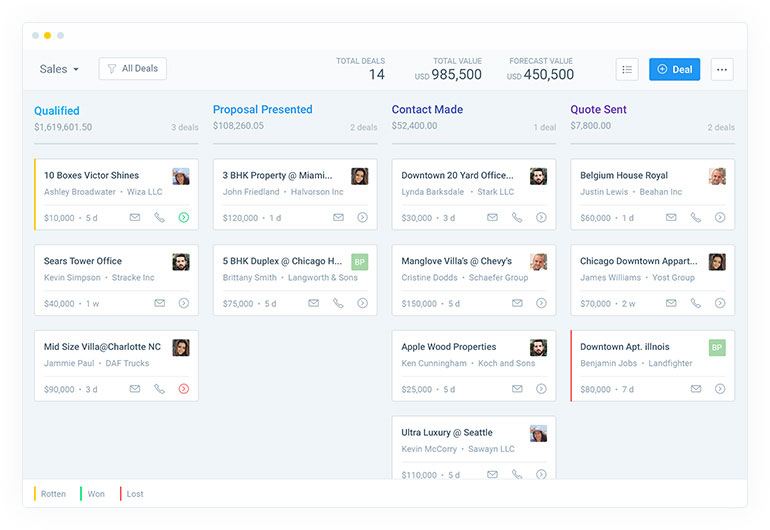This screenshot has width=770, height=530.
Task: Add a new Deal
Action: tap(674, 69)
